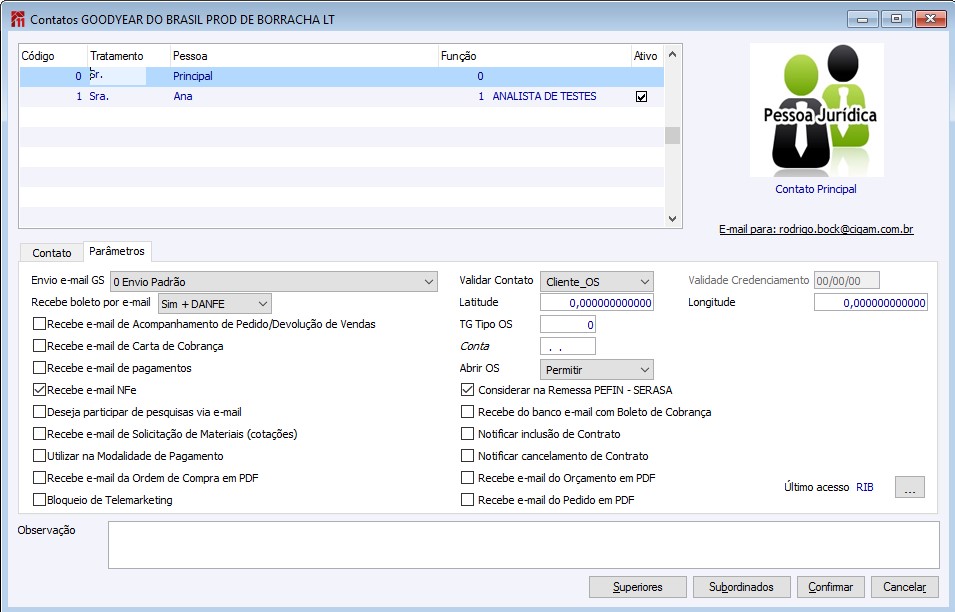The width and height of the screenshot is (955, 612).
Task: Enable Notificar inclusão de Contrato
Action: pos(467,434)
